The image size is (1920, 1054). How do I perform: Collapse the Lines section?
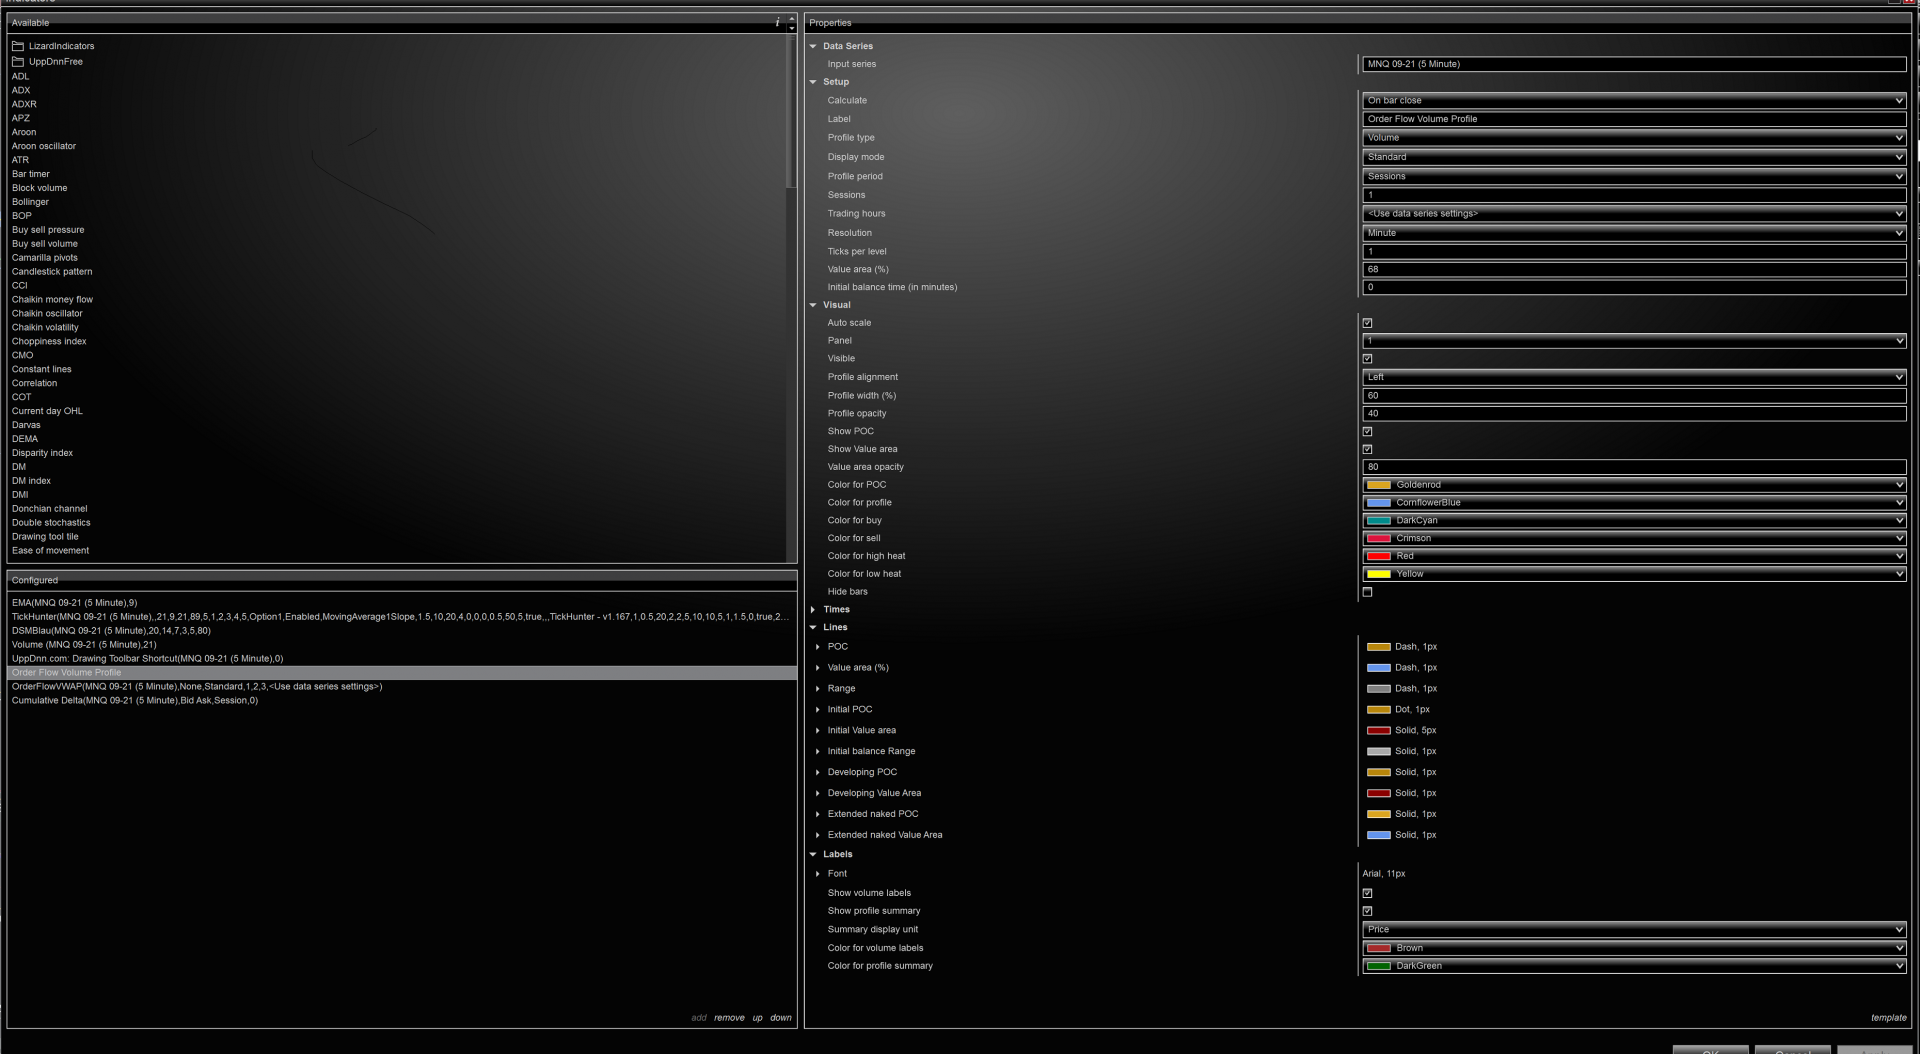point(813,628)
